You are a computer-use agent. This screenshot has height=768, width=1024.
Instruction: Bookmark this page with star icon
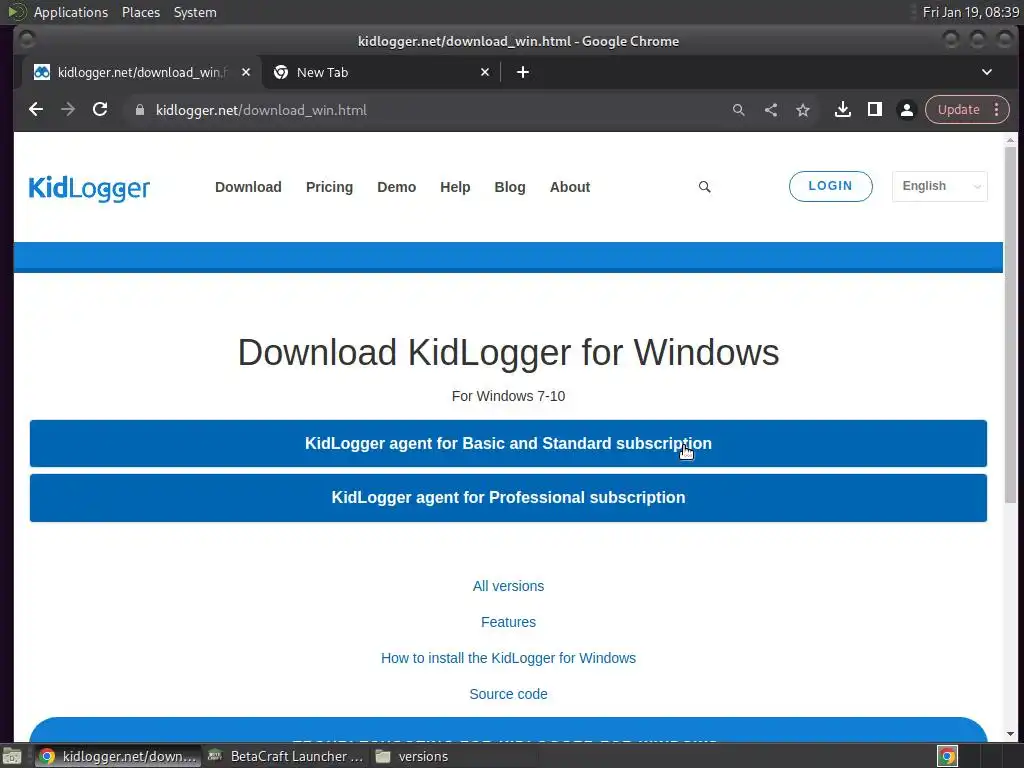pyautogui.click(x=803, y=110)
